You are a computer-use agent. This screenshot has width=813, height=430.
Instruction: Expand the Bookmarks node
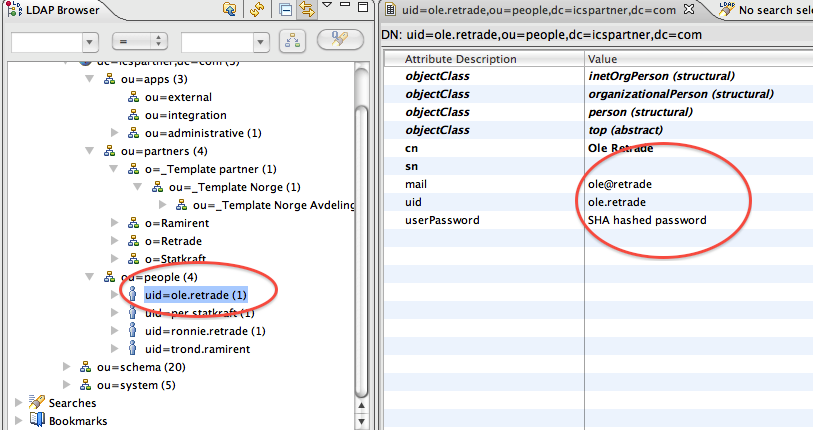click(x=19, y=421)
